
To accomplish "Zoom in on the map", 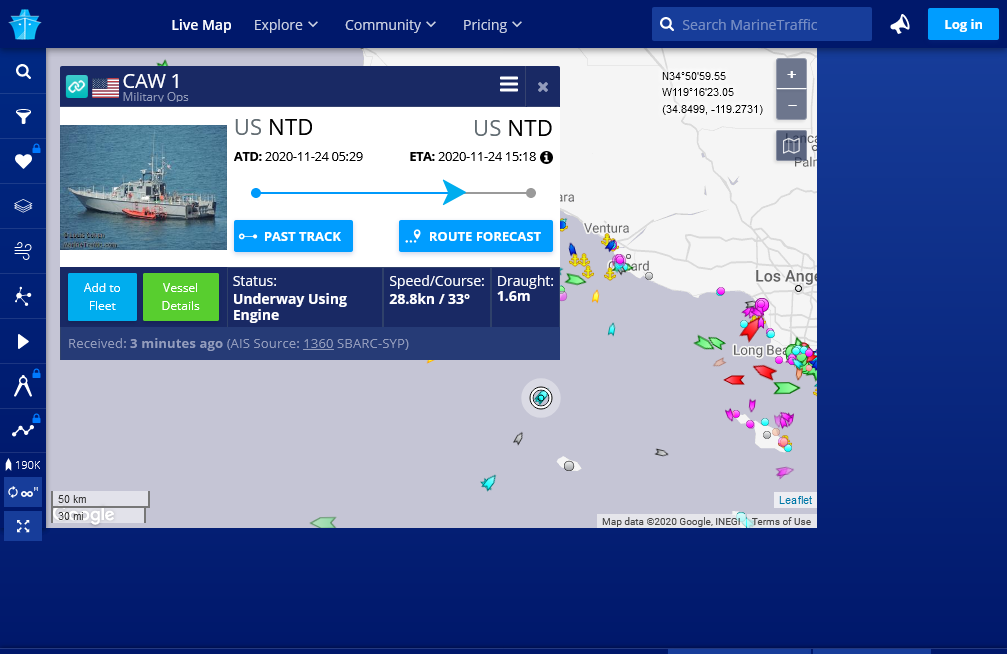I will 791,75.
